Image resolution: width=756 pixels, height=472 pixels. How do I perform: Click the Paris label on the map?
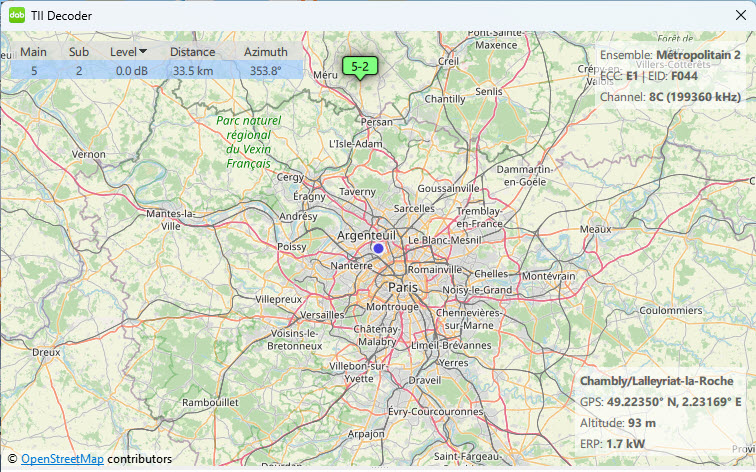(x=403, y=287)
